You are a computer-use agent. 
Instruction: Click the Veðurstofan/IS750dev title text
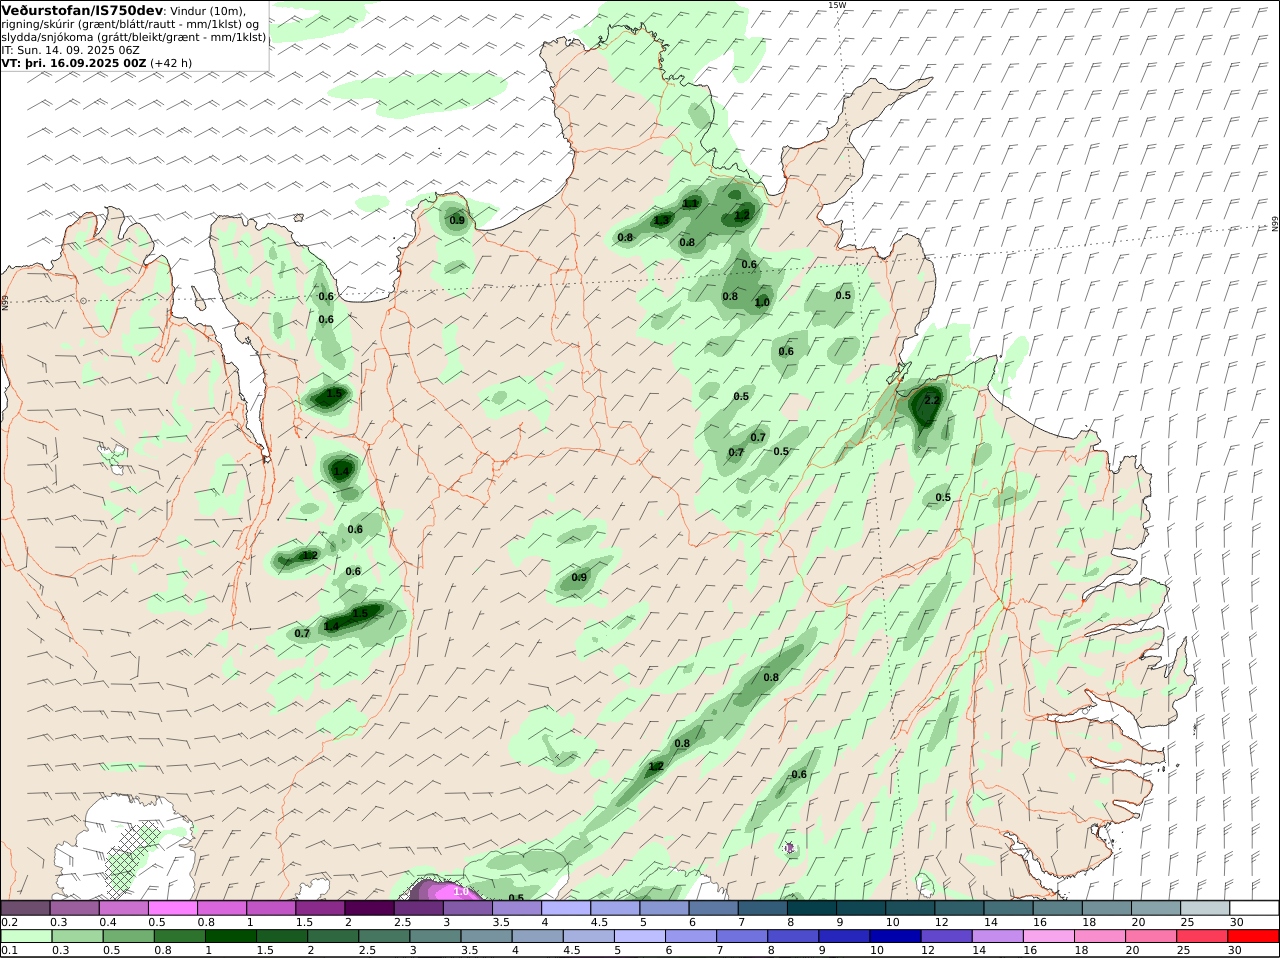coord(82,10)
